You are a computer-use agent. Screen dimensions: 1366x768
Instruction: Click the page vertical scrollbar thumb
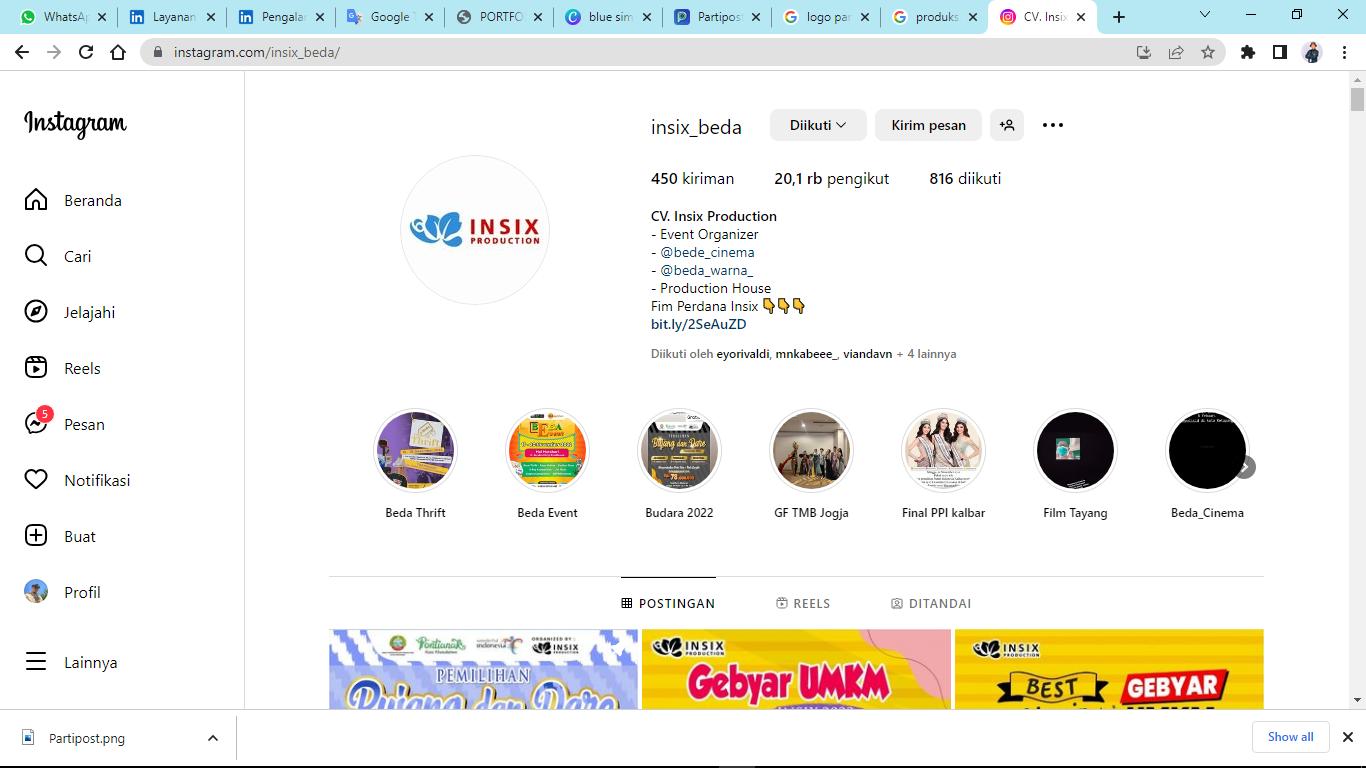[1357, 99]
